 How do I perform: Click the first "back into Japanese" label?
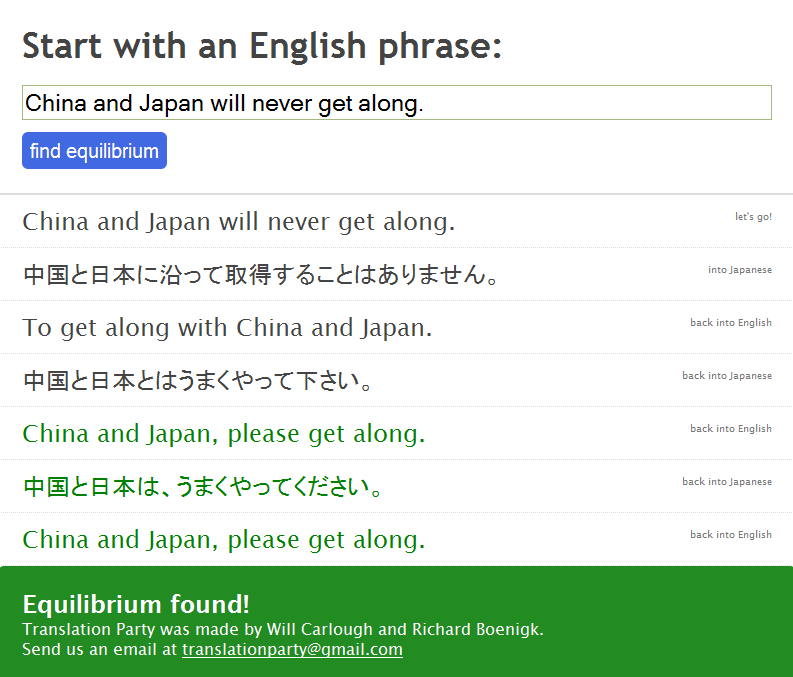click(x=727, y=376)
